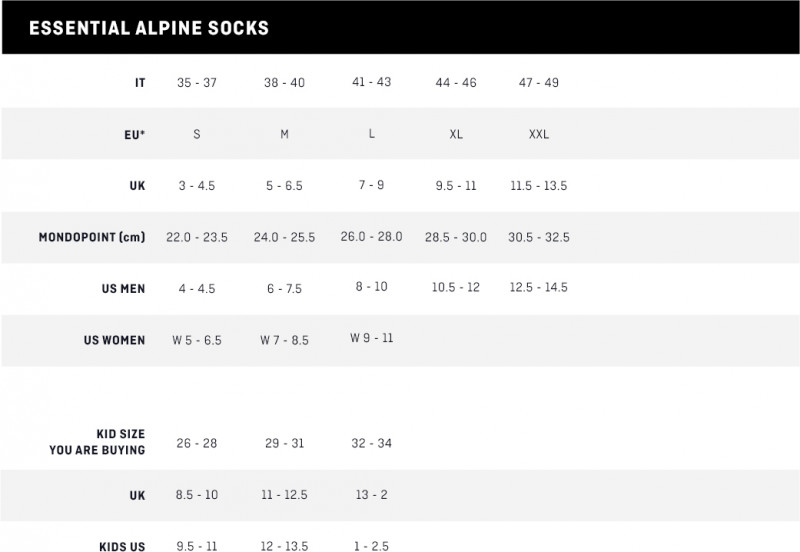Select the kids UK 13 - 2 cell

(x=370, y=494)
